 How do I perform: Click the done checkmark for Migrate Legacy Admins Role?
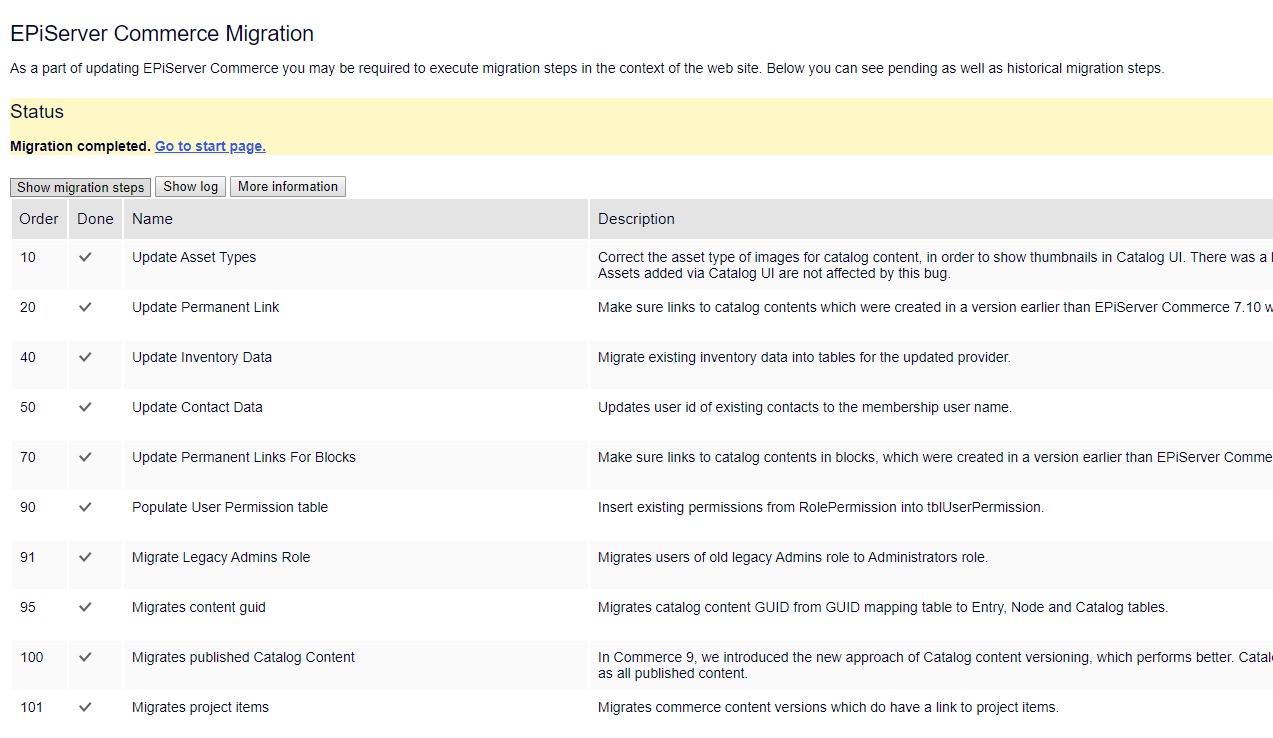click(x=85, y=557)
